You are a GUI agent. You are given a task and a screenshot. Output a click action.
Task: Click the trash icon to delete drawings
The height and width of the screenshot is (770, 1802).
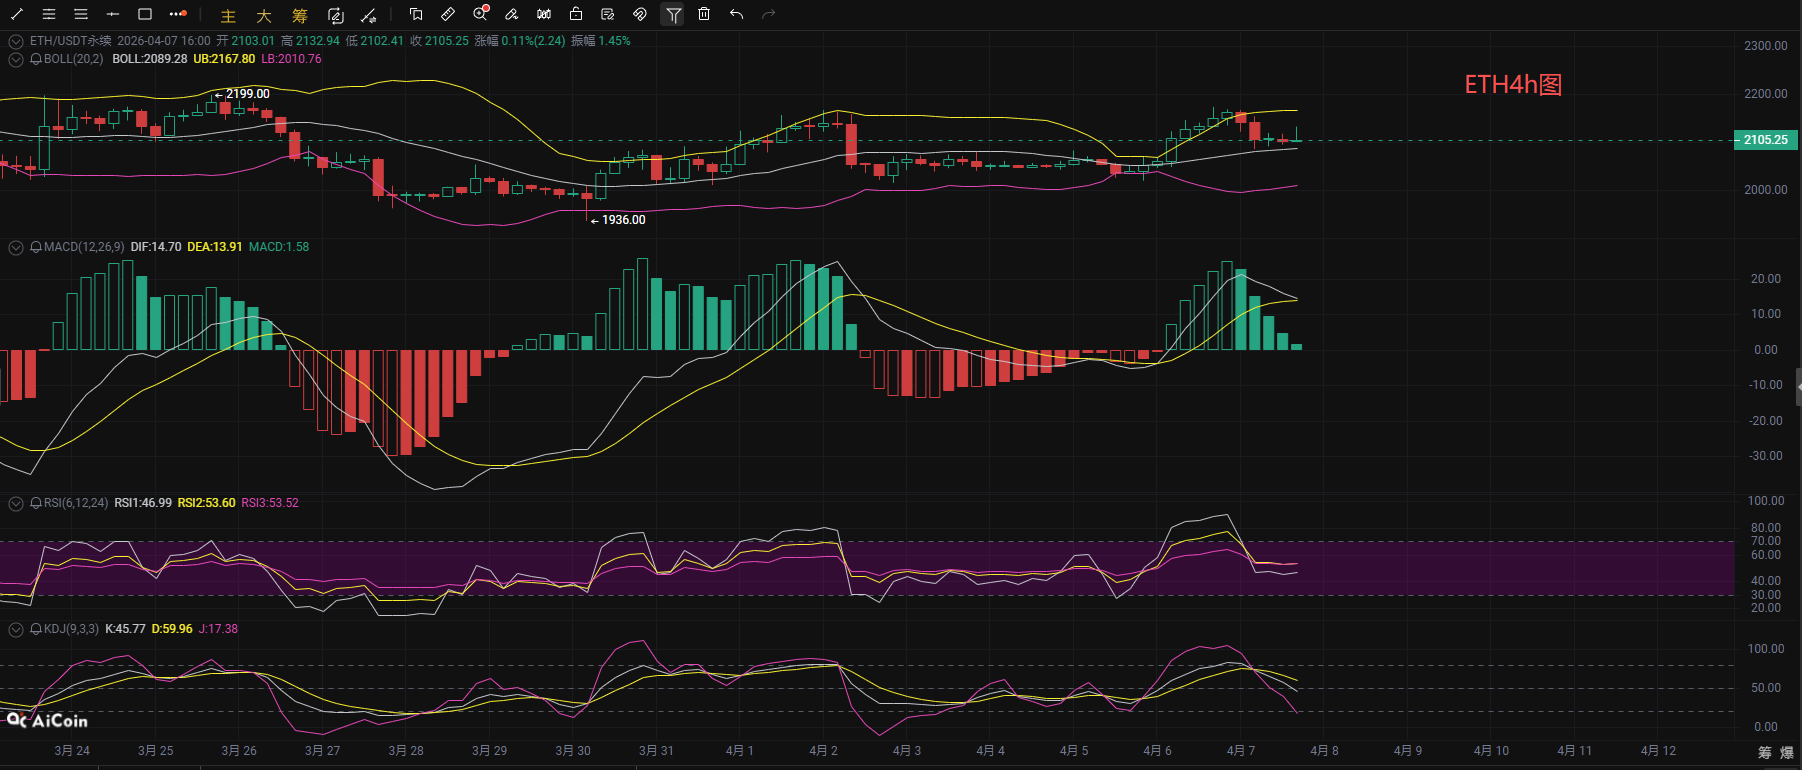click(704, 14)
